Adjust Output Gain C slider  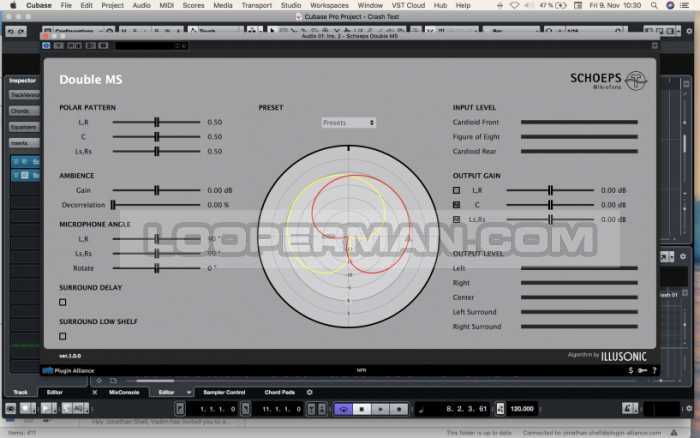click(x=550, y=204)
